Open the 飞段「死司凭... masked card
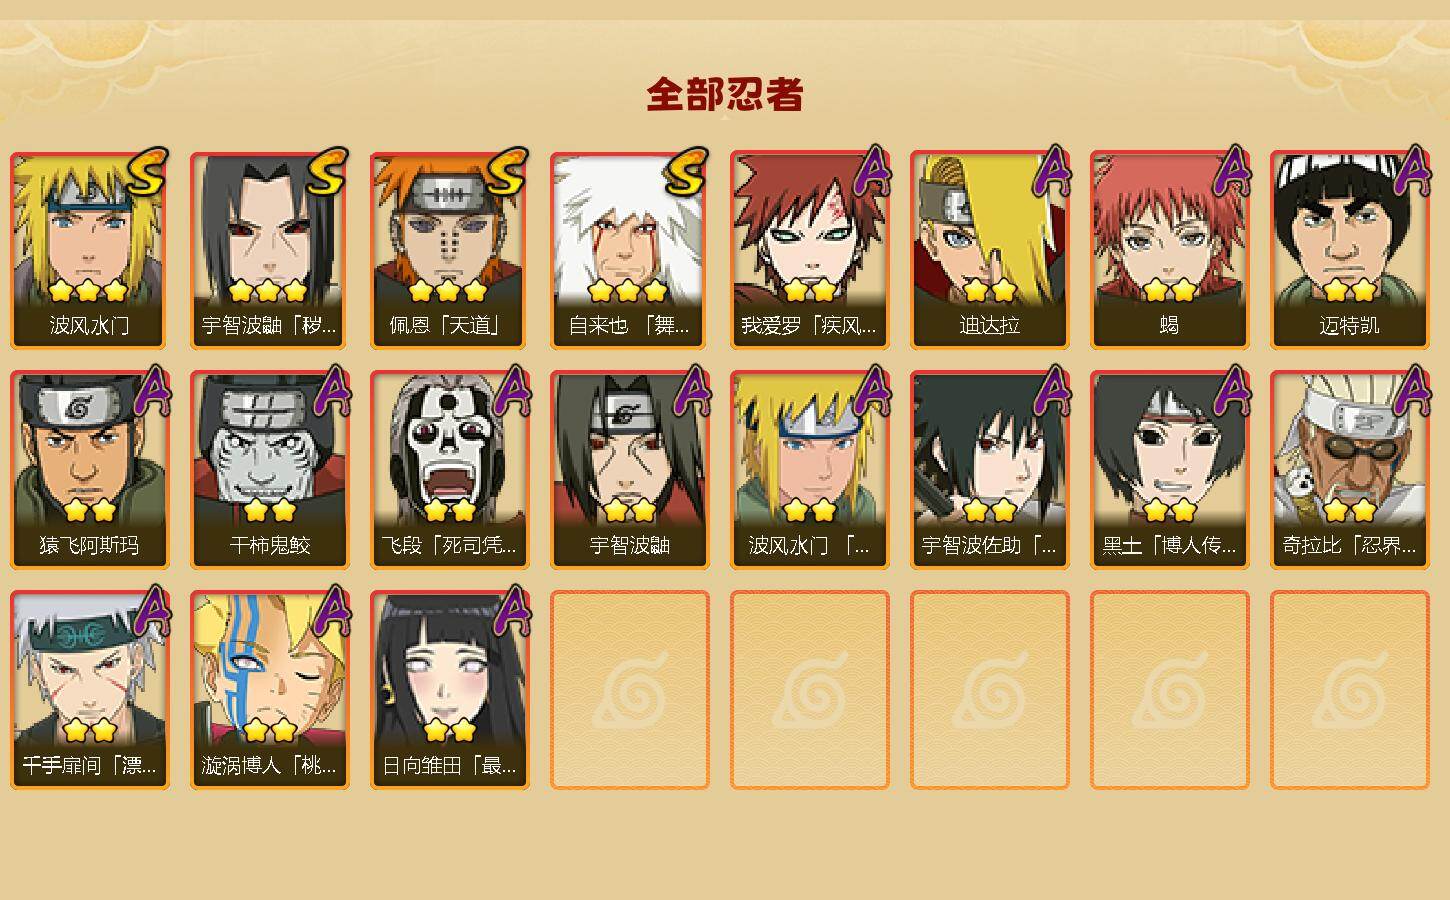Screen dimensions: 1450x900 [450, 470]
